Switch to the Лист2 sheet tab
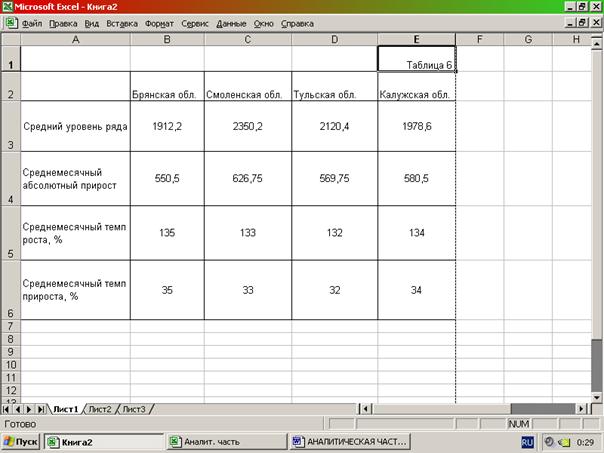Screen dimensions: 604x453 tap(100, 409)
